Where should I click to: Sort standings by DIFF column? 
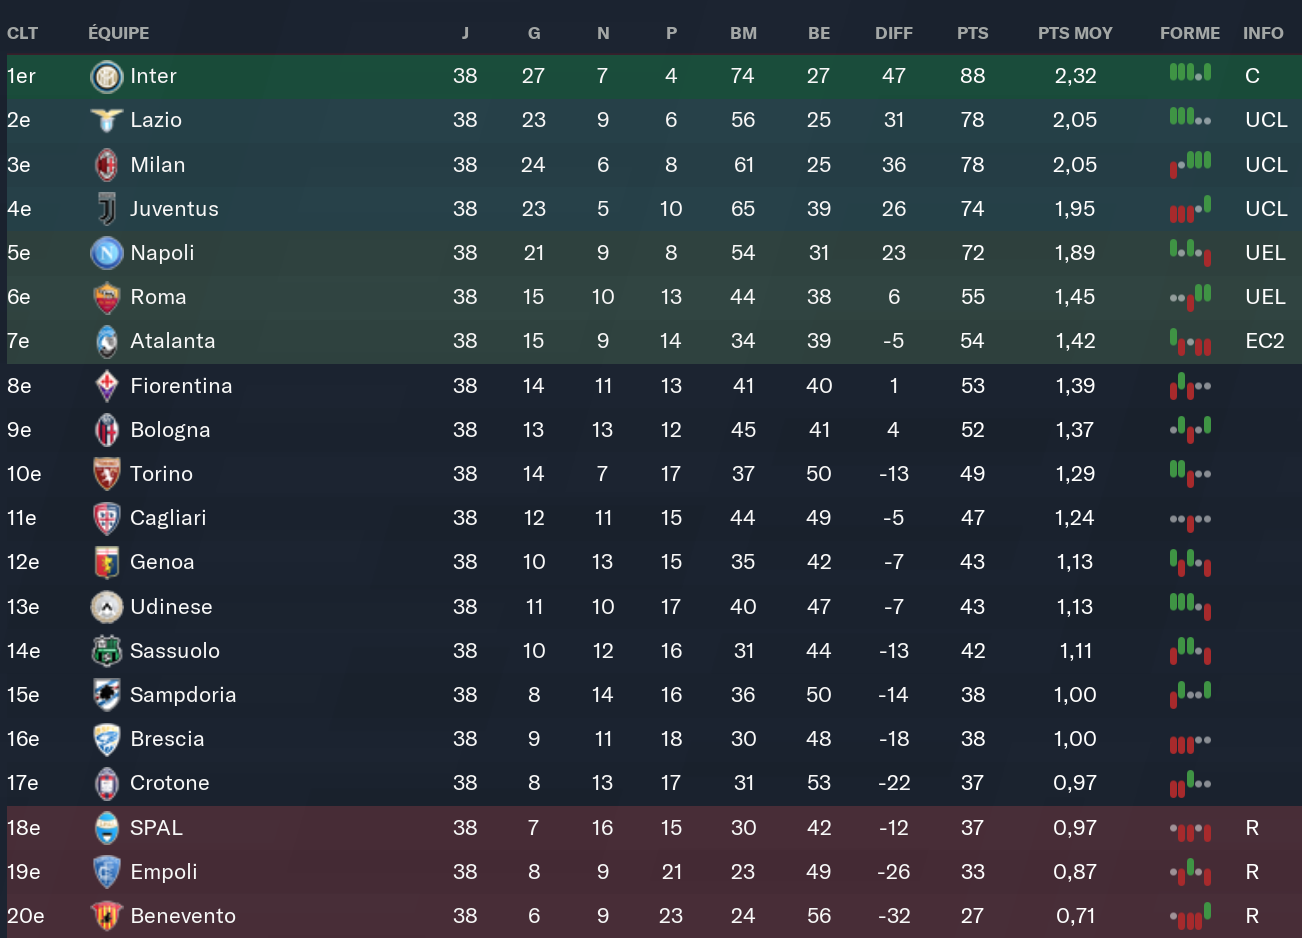[893, 33]
